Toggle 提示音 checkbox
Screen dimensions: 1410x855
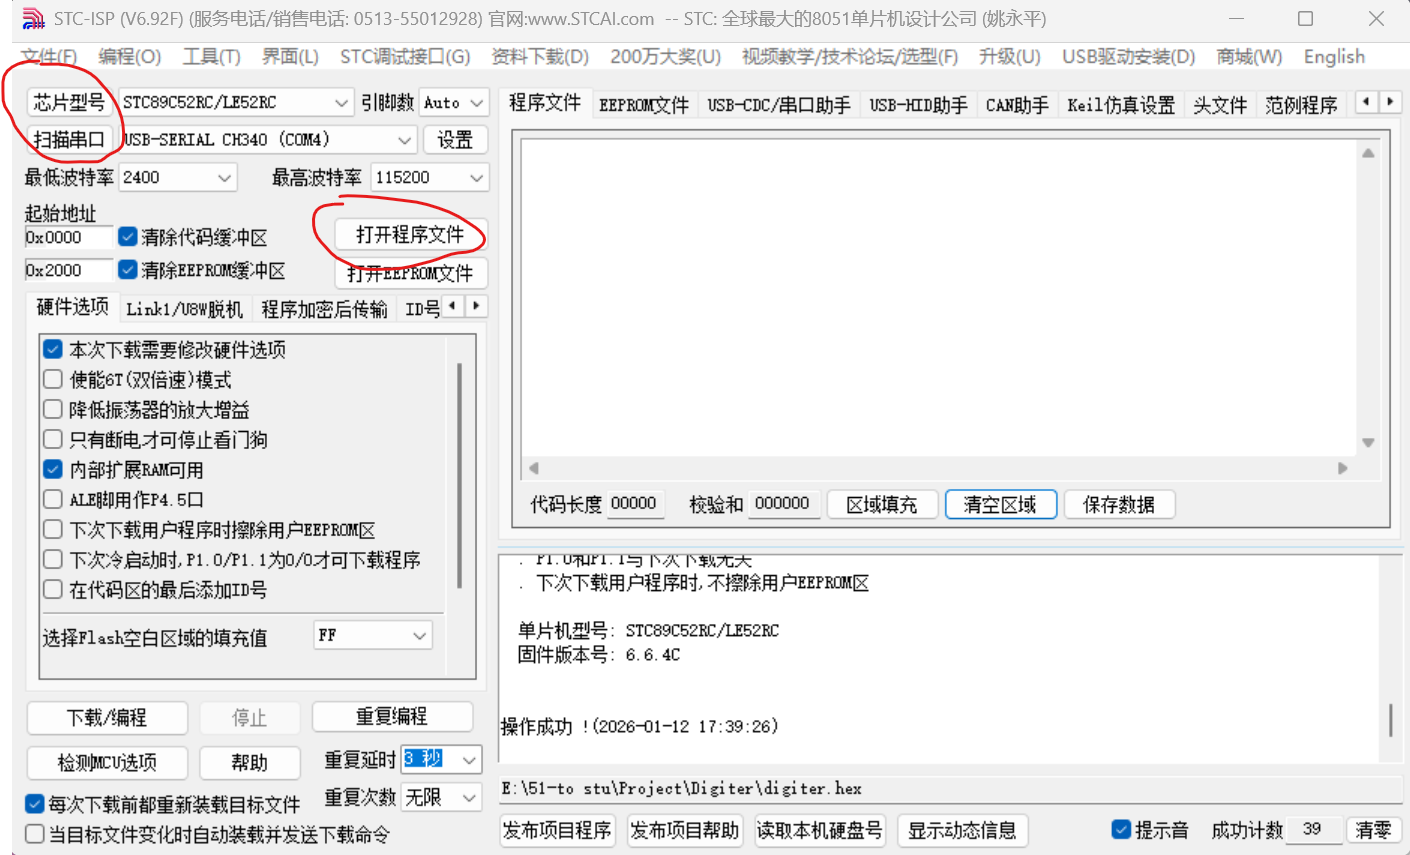point(1121,830)
